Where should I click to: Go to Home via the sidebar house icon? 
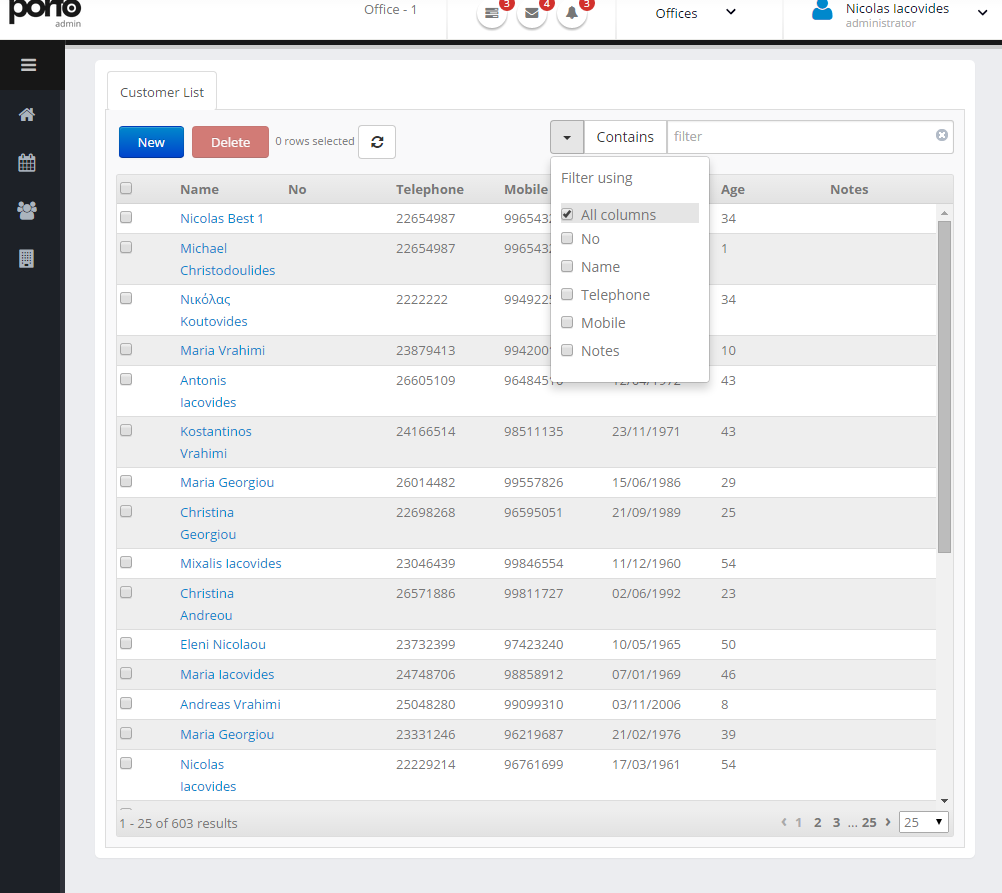point(27,114)
